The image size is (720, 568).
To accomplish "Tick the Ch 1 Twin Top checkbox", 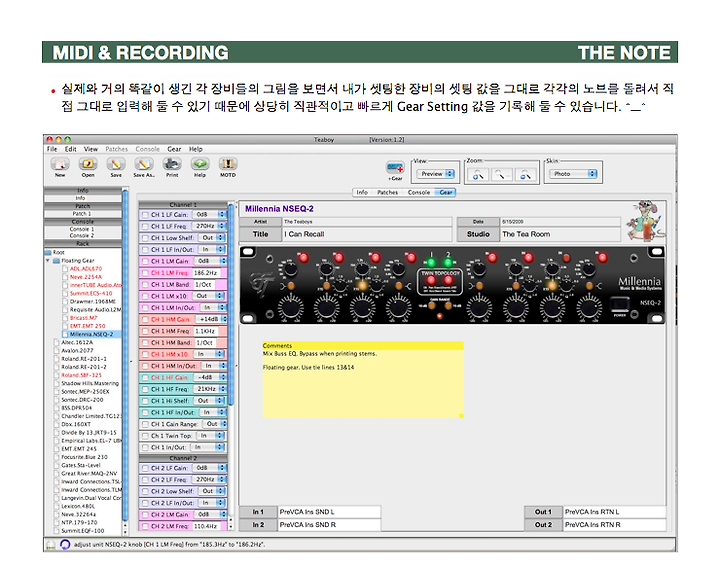I will point(145,436).
